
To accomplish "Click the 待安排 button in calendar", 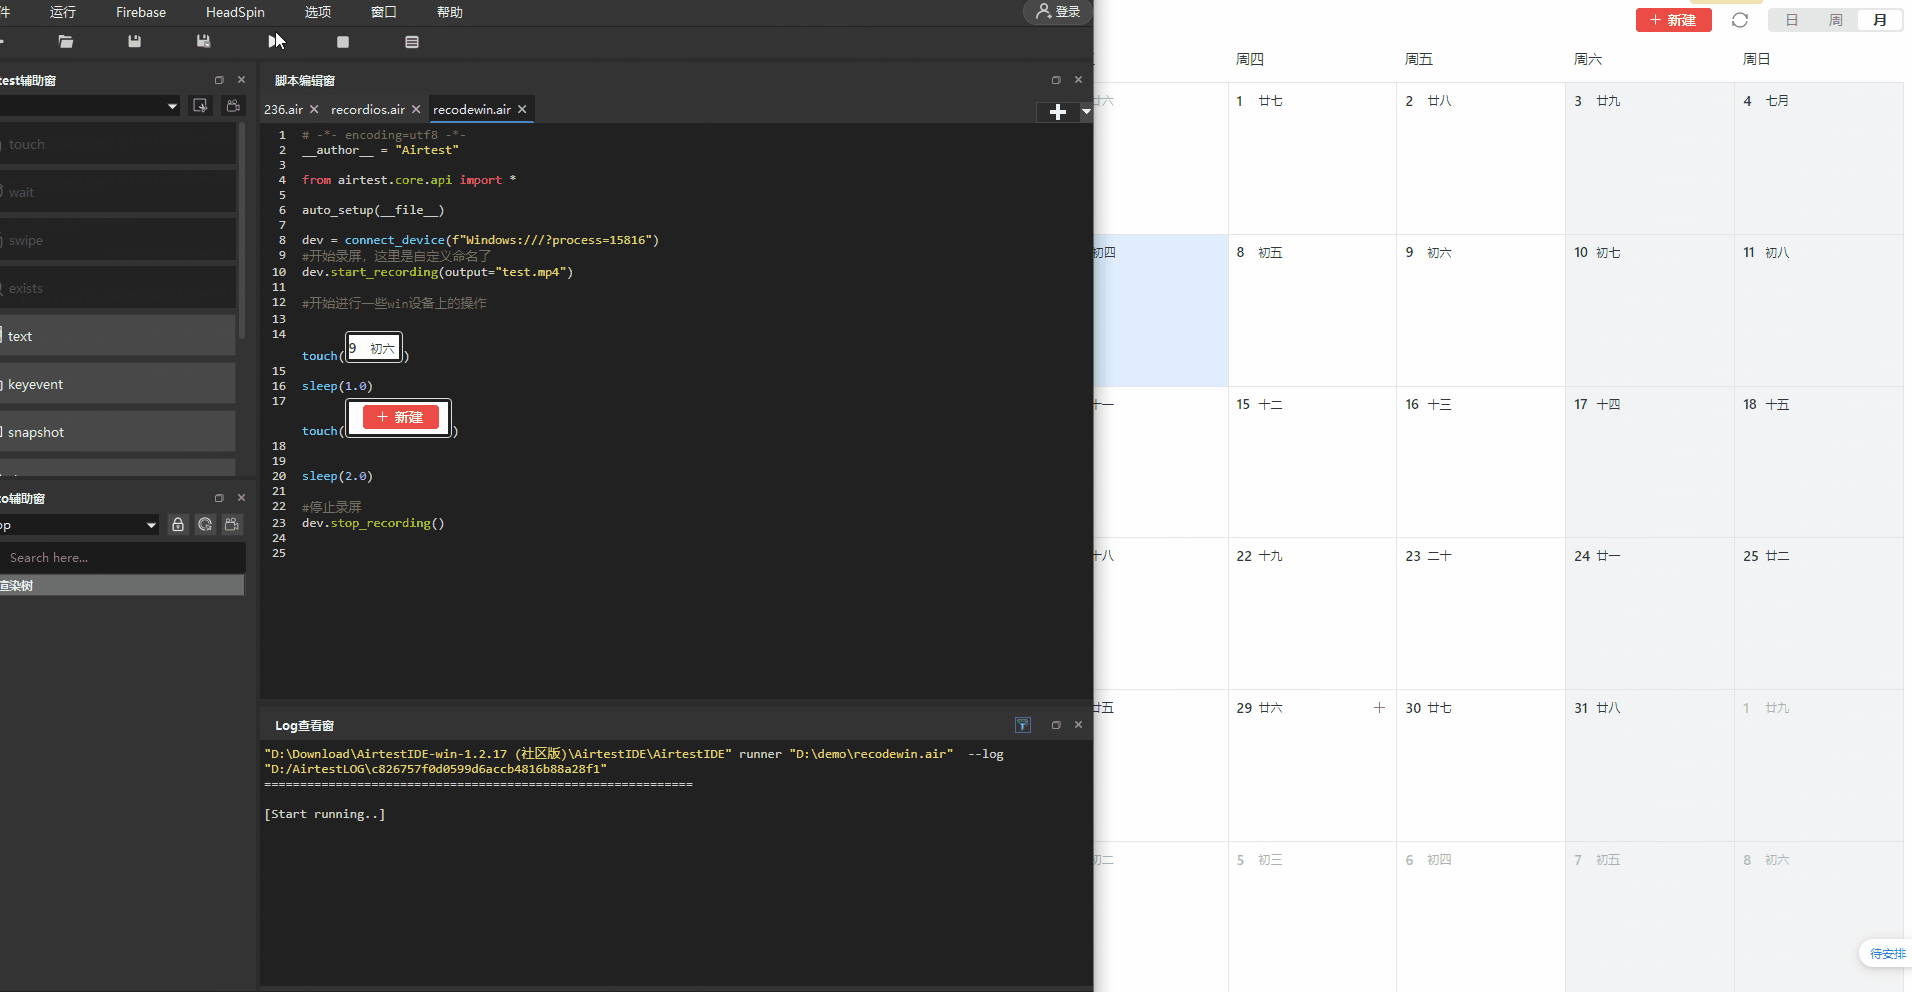I will (x=1887, y=954).
